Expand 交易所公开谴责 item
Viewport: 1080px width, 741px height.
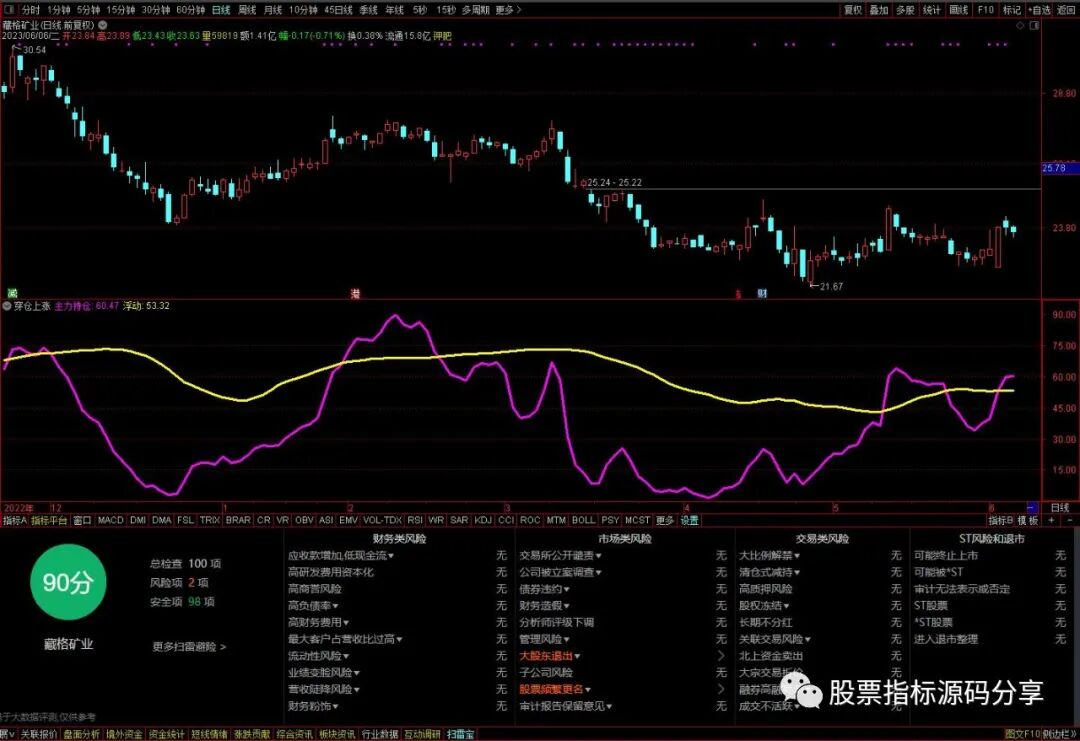click(x=561, y=555)
